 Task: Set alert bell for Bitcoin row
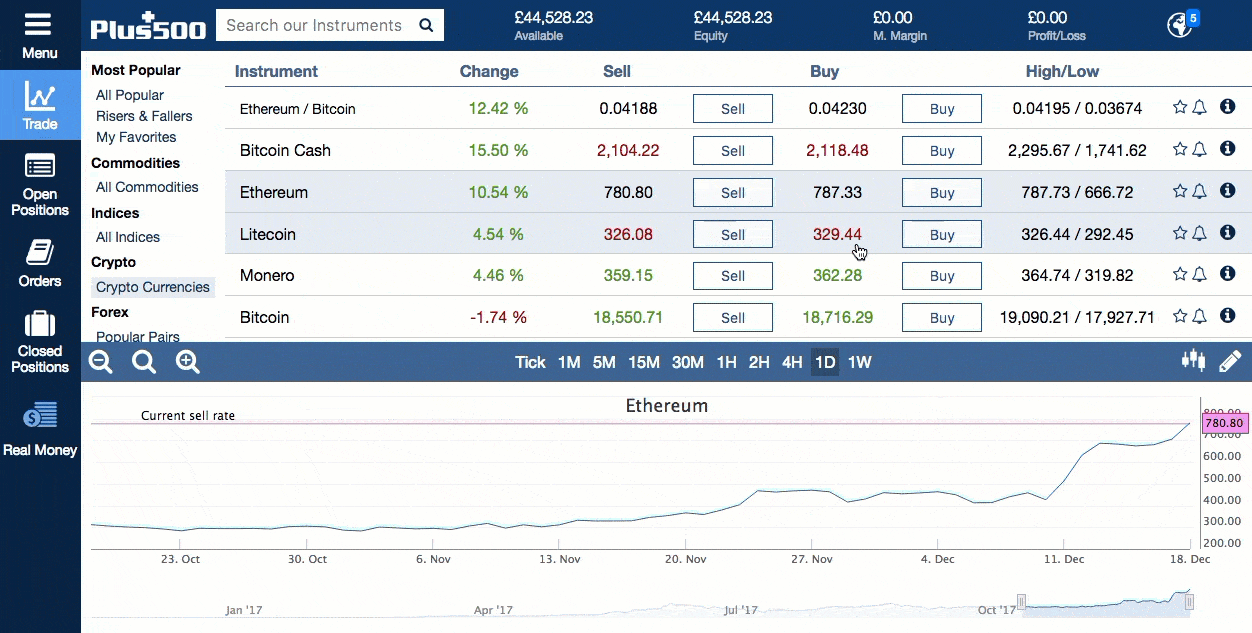pyautogui.click(x=1200, y=317)
